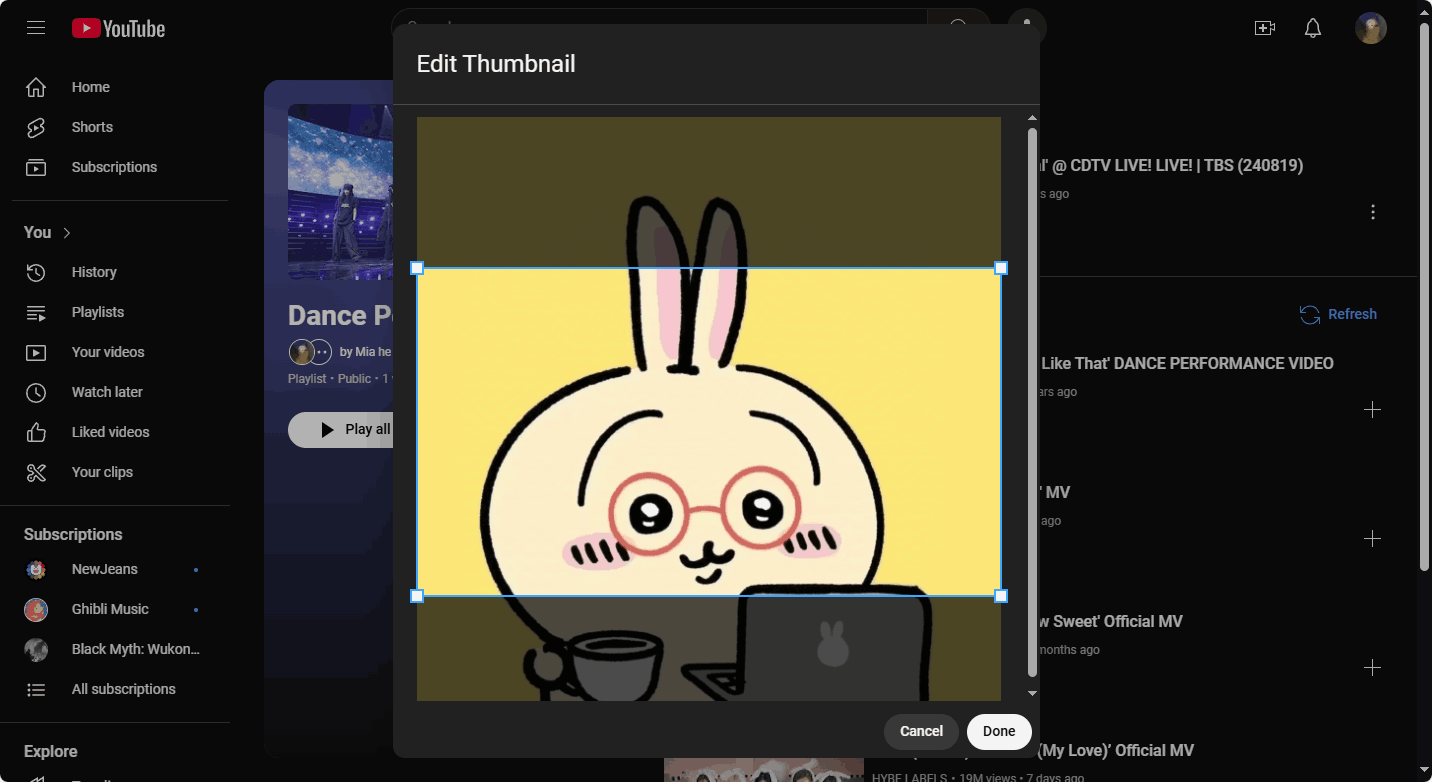Screen dimensions: 1432x782
Task: Click dialog scrollbar down arrow
Action: click(x=1032, y=693)
